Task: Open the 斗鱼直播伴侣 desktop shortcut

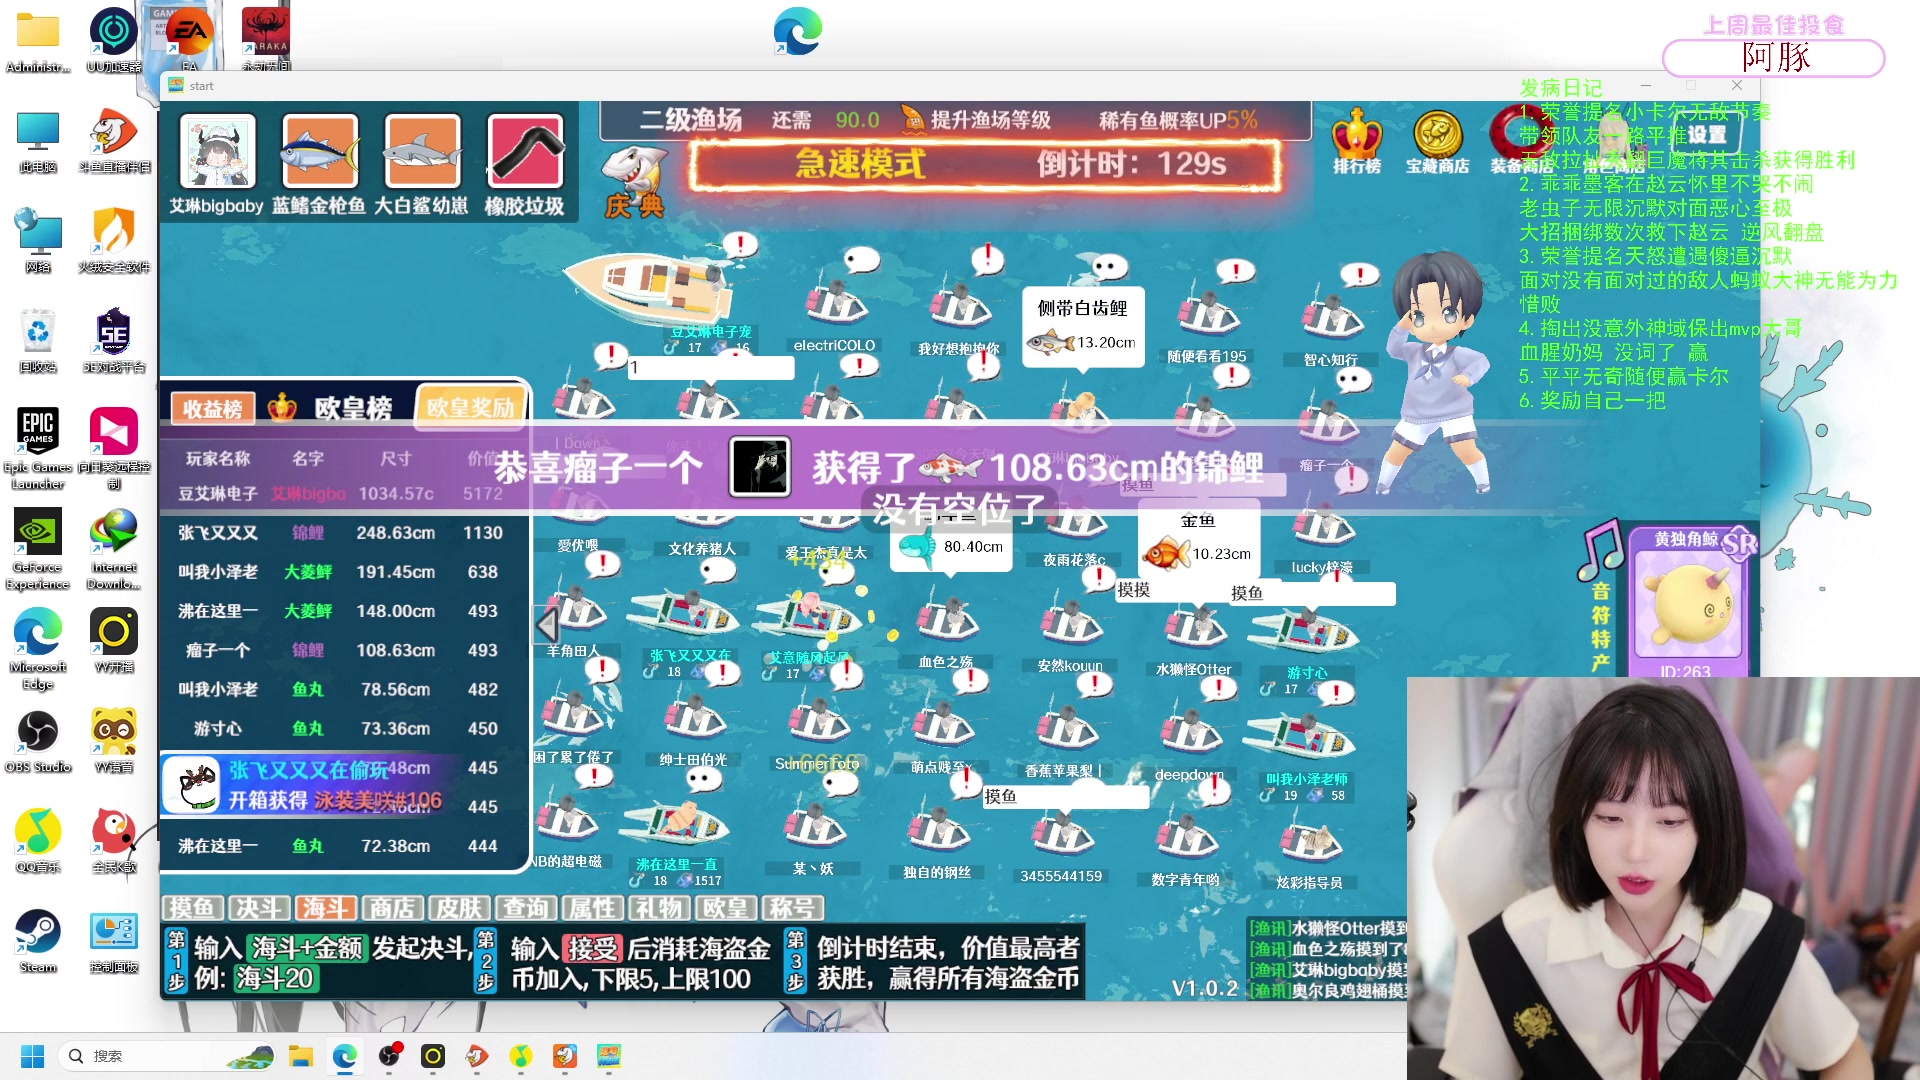Action: [x=113, y=140]
